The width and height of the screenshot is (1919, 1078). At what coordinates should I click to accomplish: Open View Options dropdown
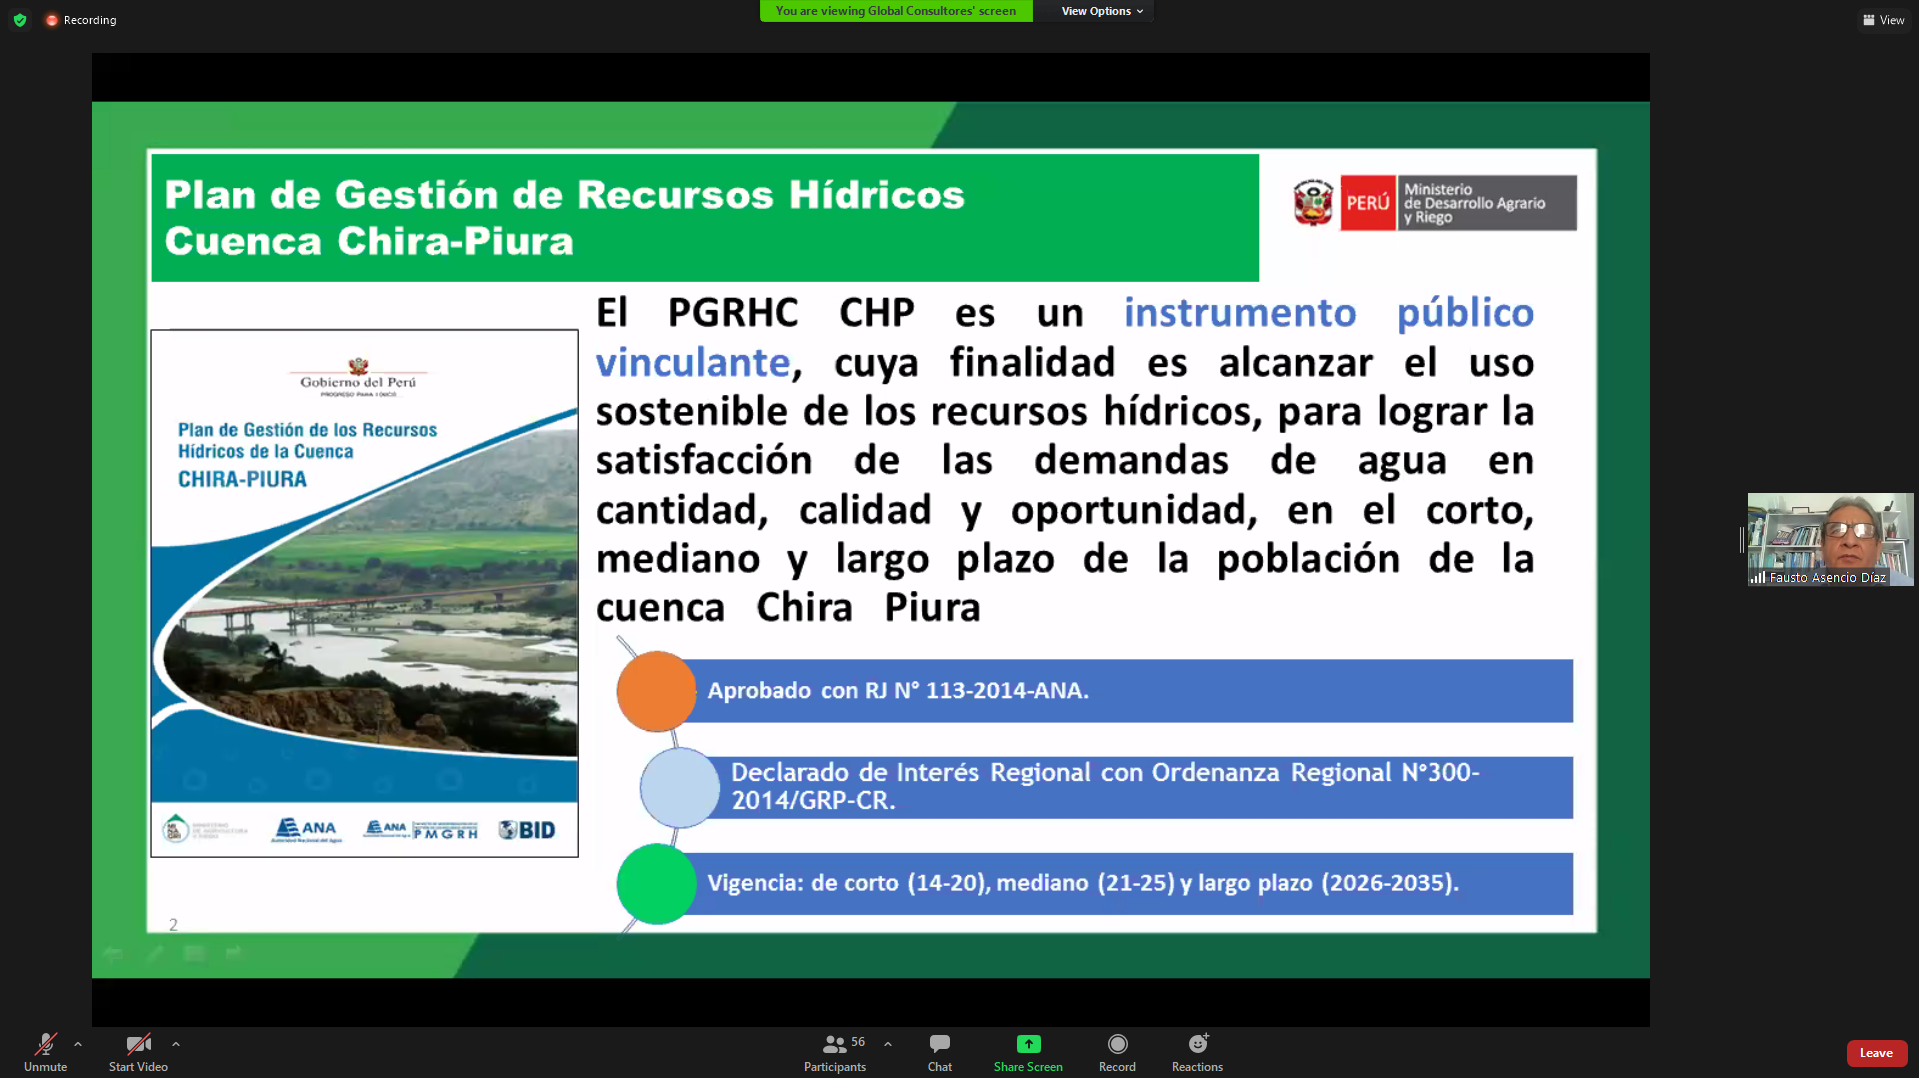click(1102, 11)
